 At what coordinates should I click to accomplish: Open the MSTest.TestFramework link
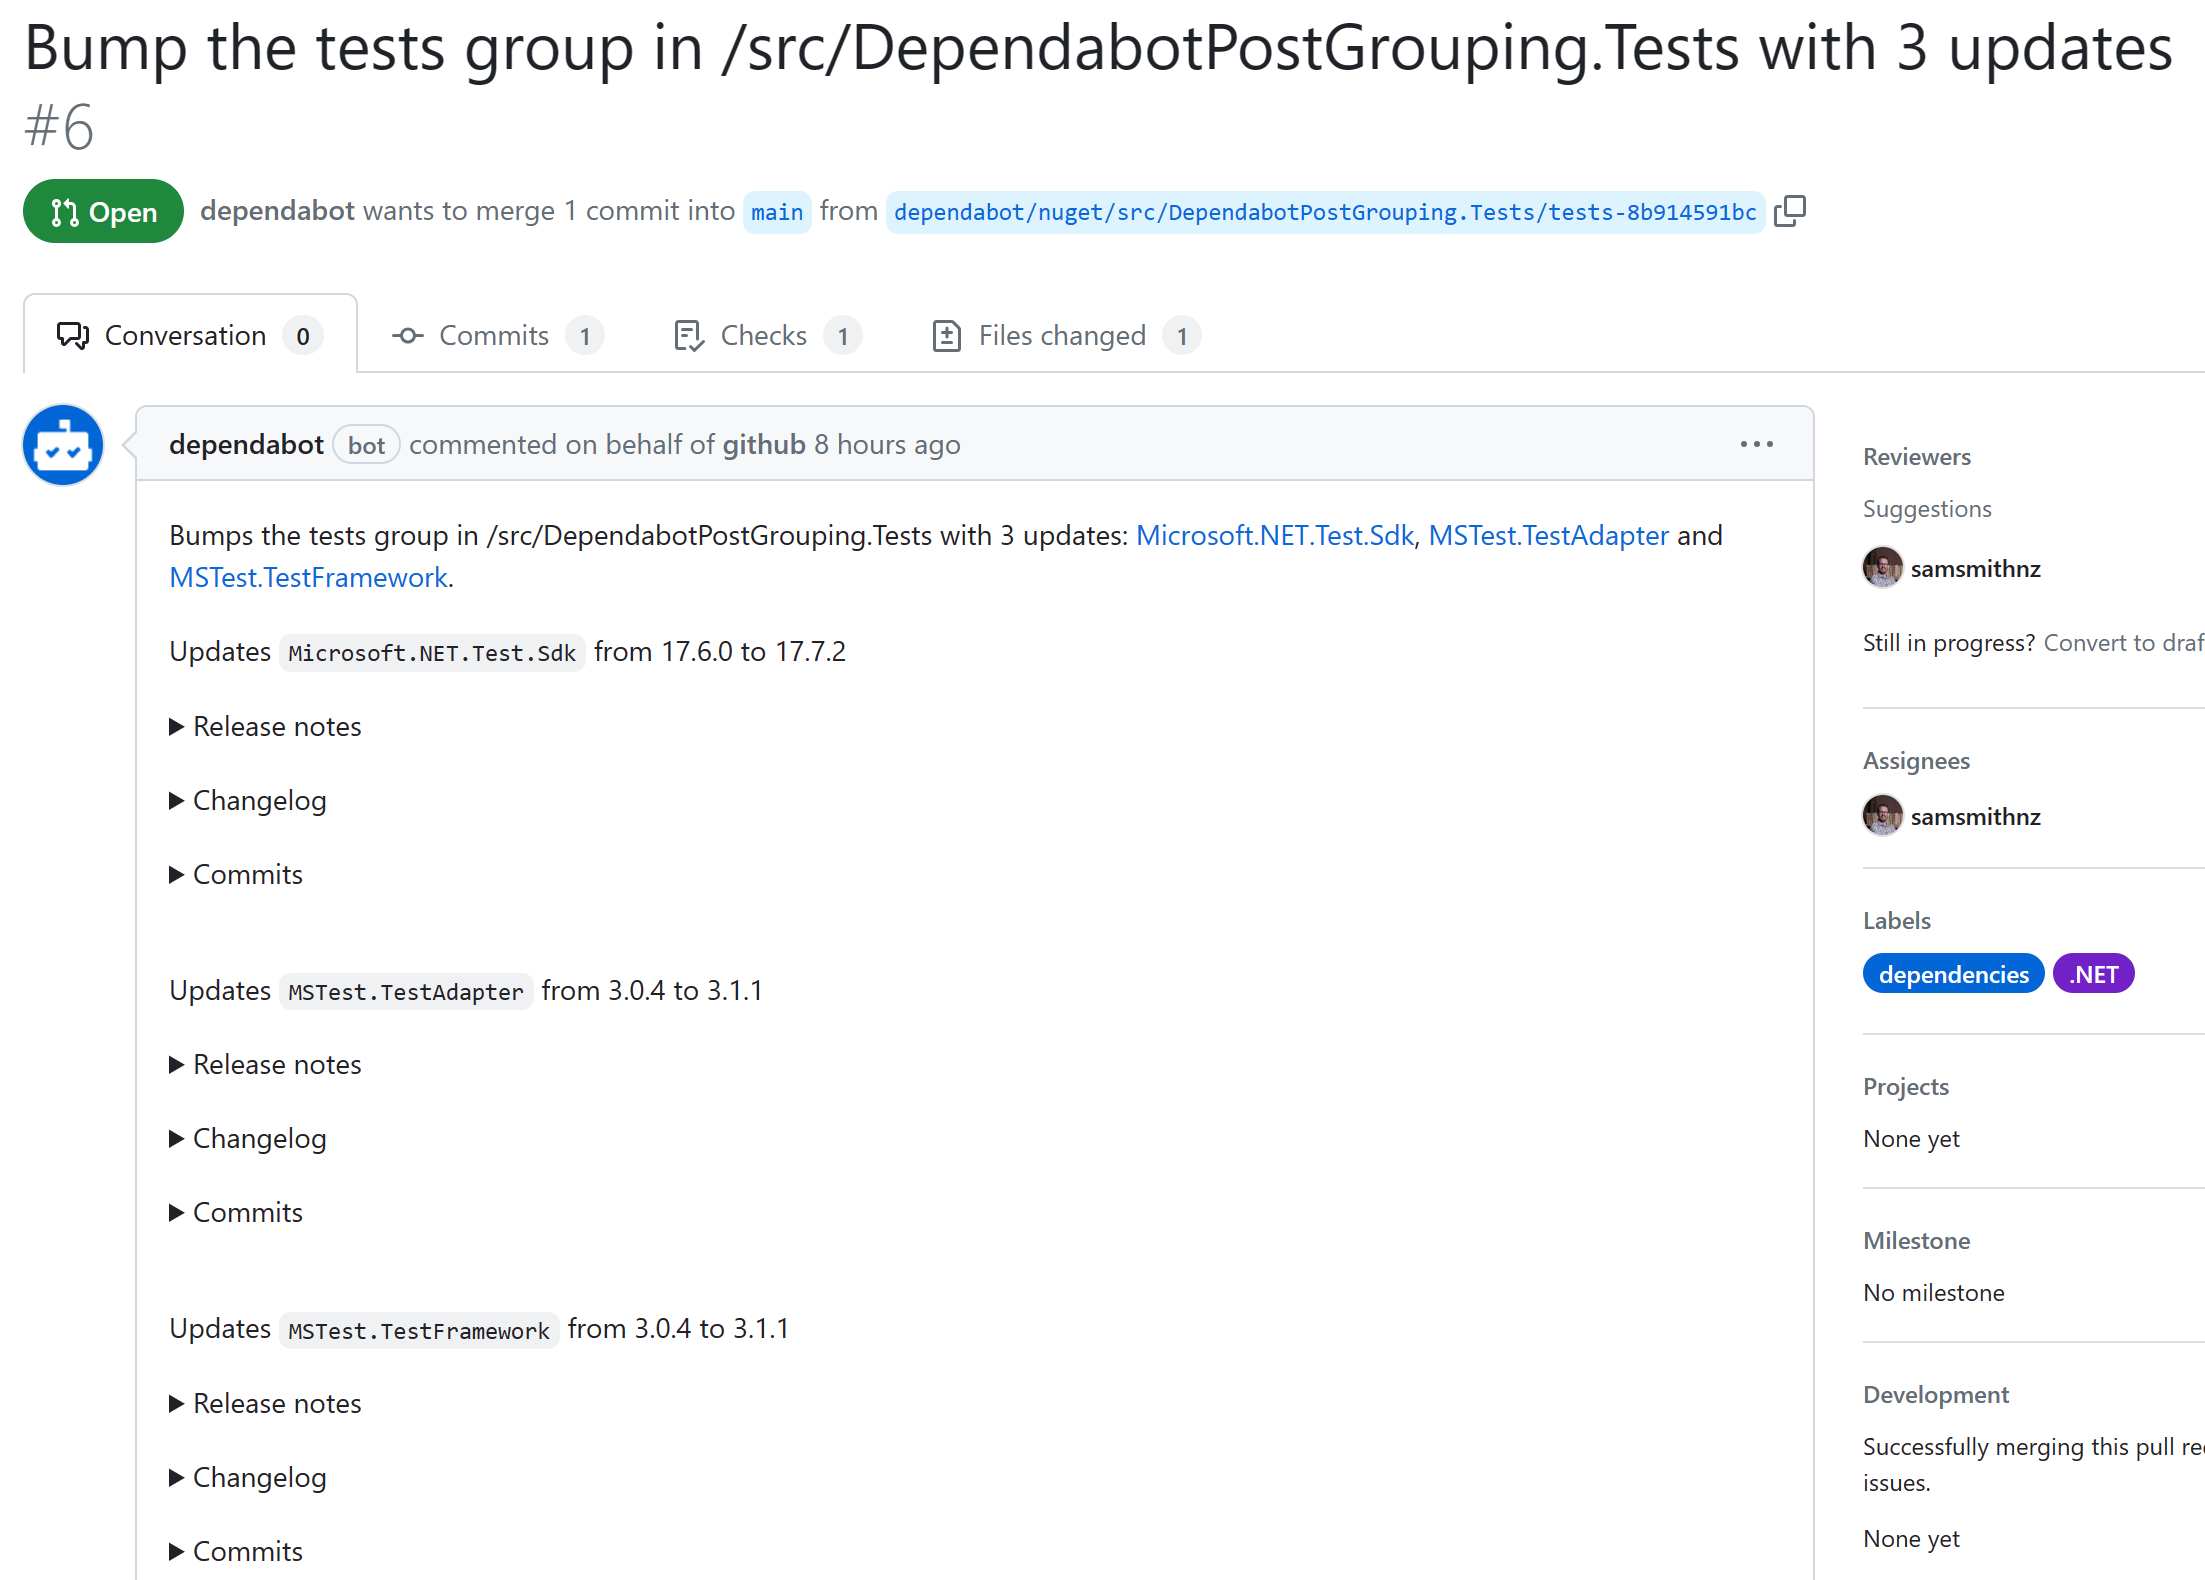click(308, 577)
